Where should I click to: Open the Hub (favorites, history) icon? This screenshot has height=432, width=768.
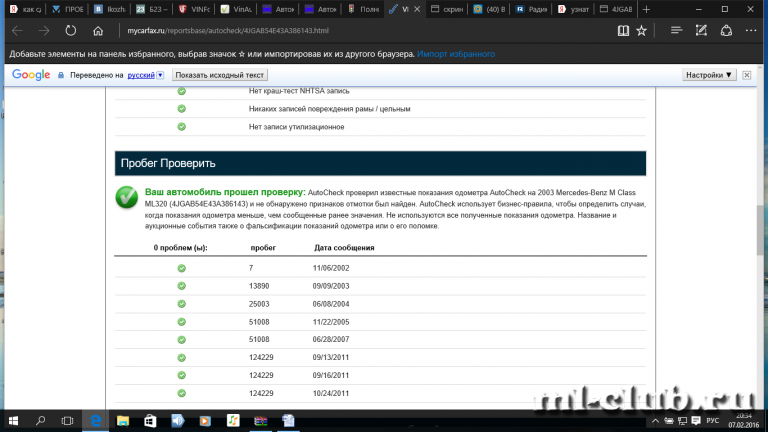[676, 31]
